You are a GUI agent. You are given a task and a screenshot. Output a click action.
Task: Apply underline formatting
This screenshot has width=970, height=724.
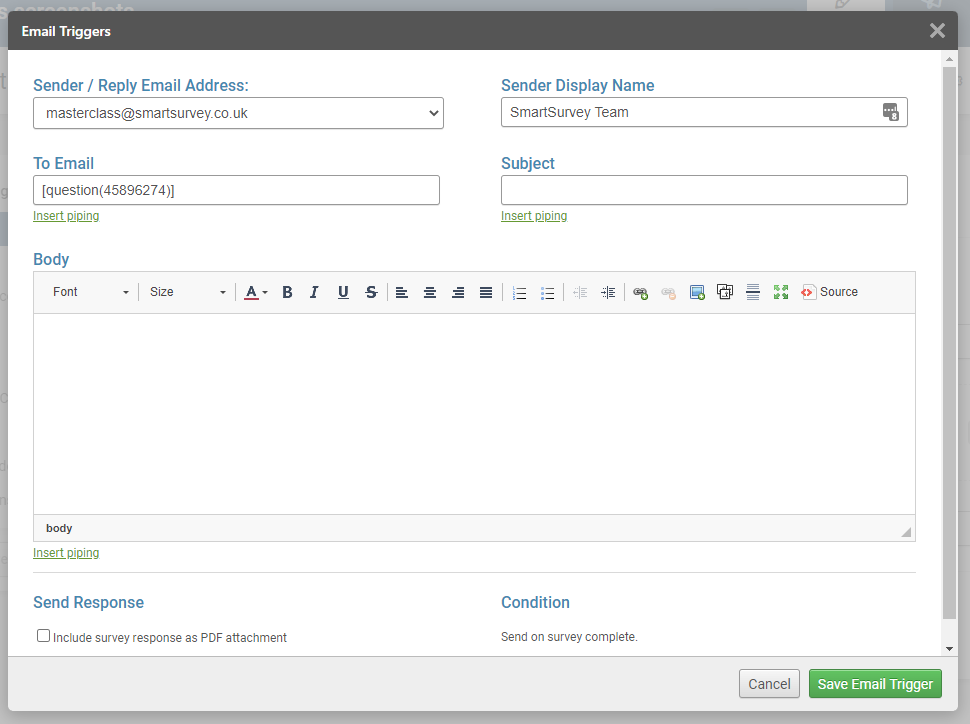coord(343,292)
